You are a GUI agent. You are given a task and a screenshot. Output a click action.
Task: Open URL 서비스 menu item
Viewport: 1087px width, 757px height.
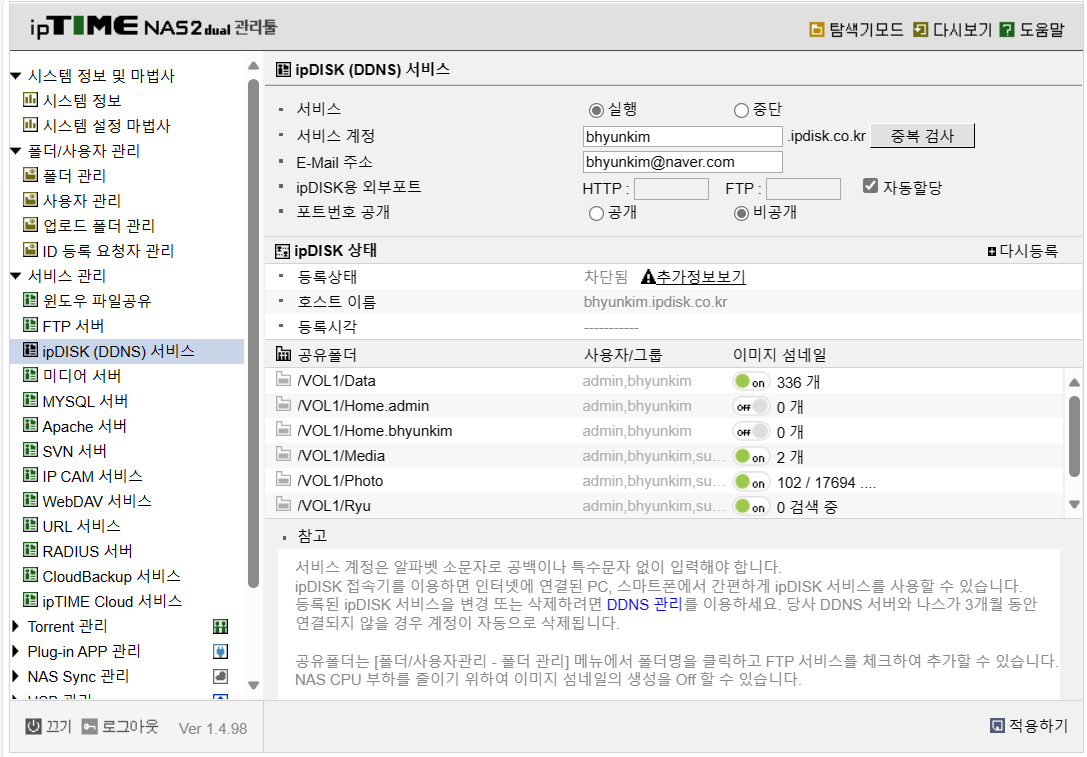click(x=81, y=525)
